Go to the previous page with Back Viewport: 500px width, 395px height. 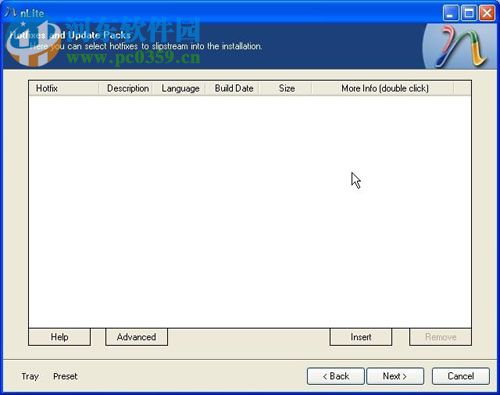click(x=336, y=376)
